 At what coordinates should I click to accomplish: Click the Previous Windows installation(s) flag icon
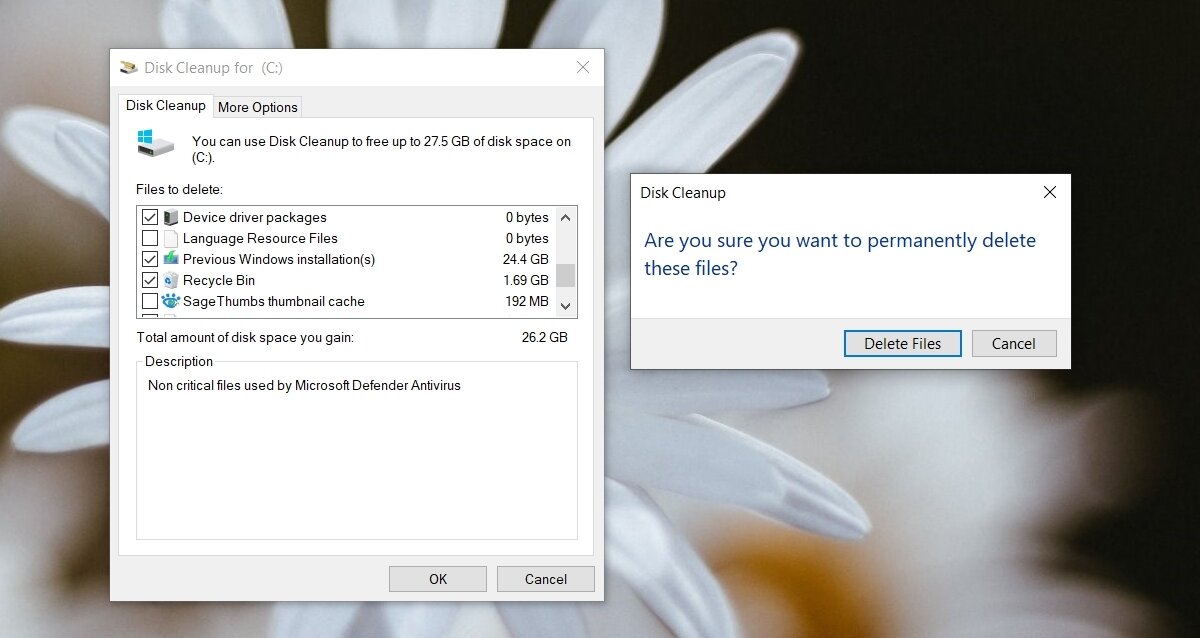[170, 259]
